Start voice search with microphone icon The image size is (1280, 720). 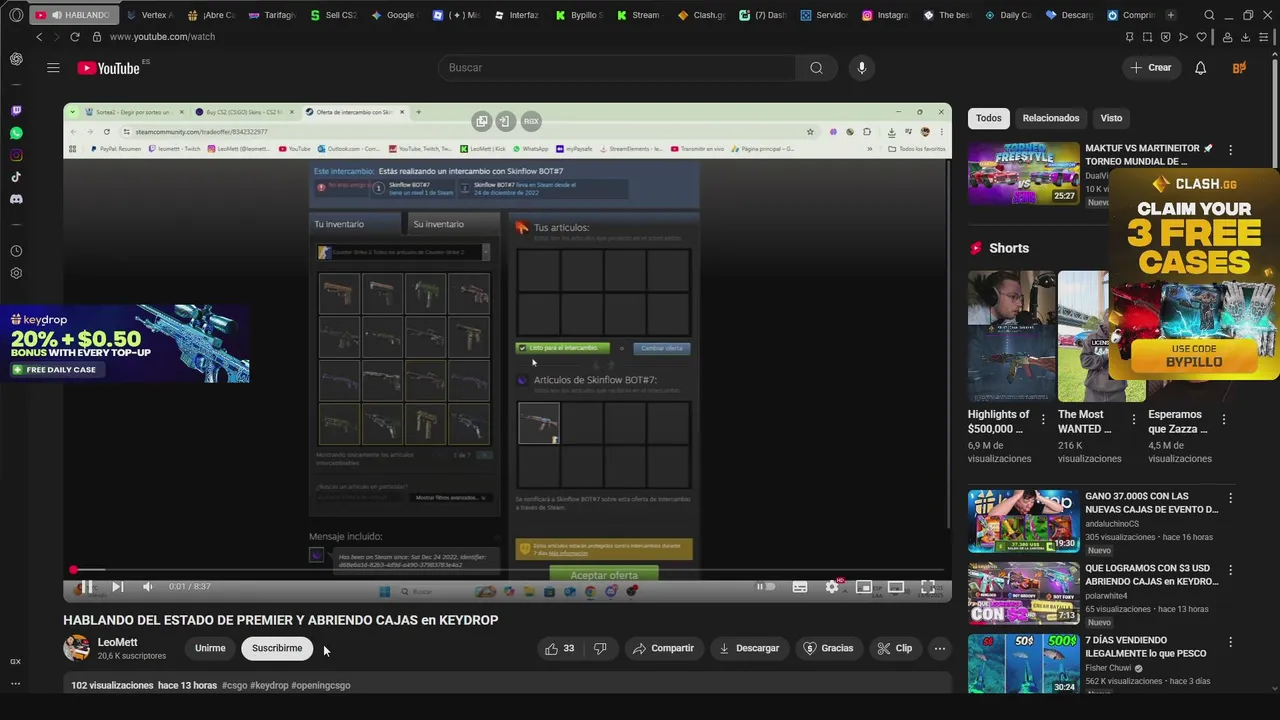coord(862,68)
